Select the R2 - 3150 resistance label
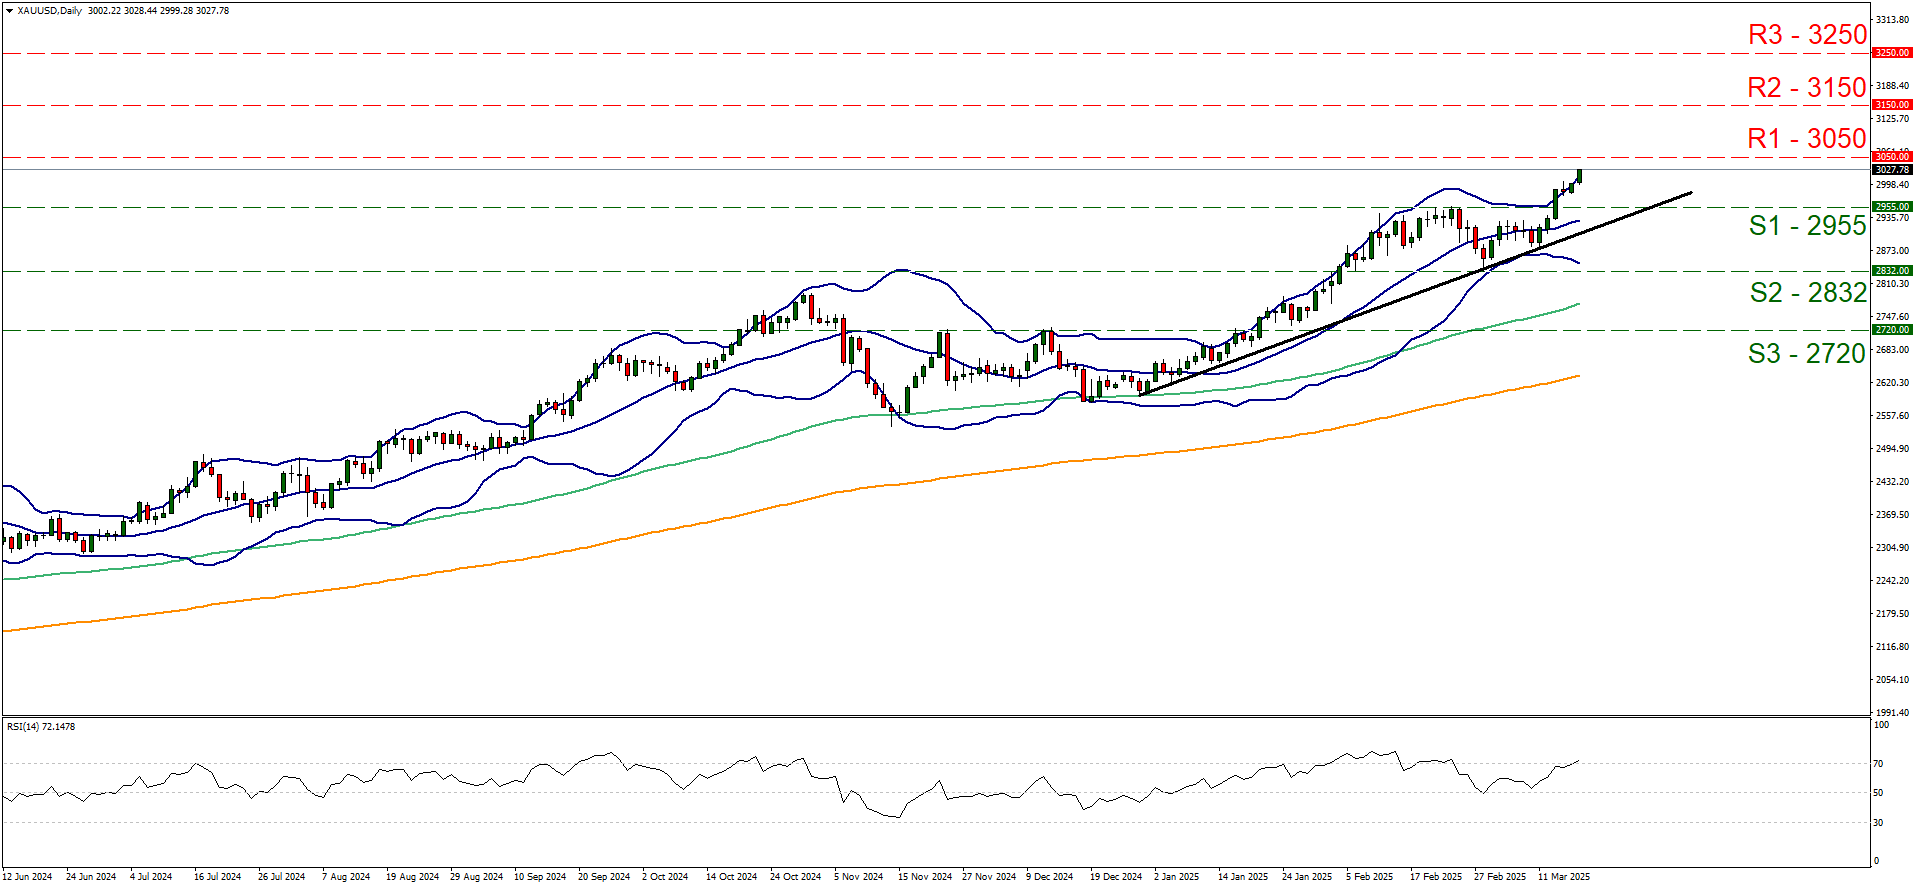 click(1806, 88)
